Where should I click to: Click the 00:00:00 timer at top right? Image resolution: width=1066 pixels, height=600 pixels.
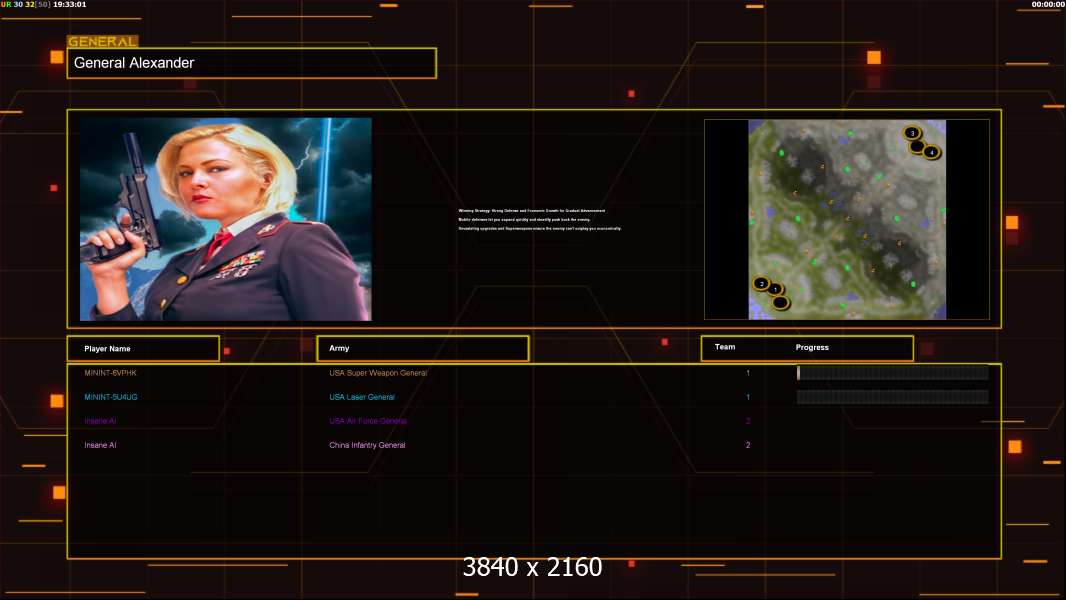(x=1048, y=4)
